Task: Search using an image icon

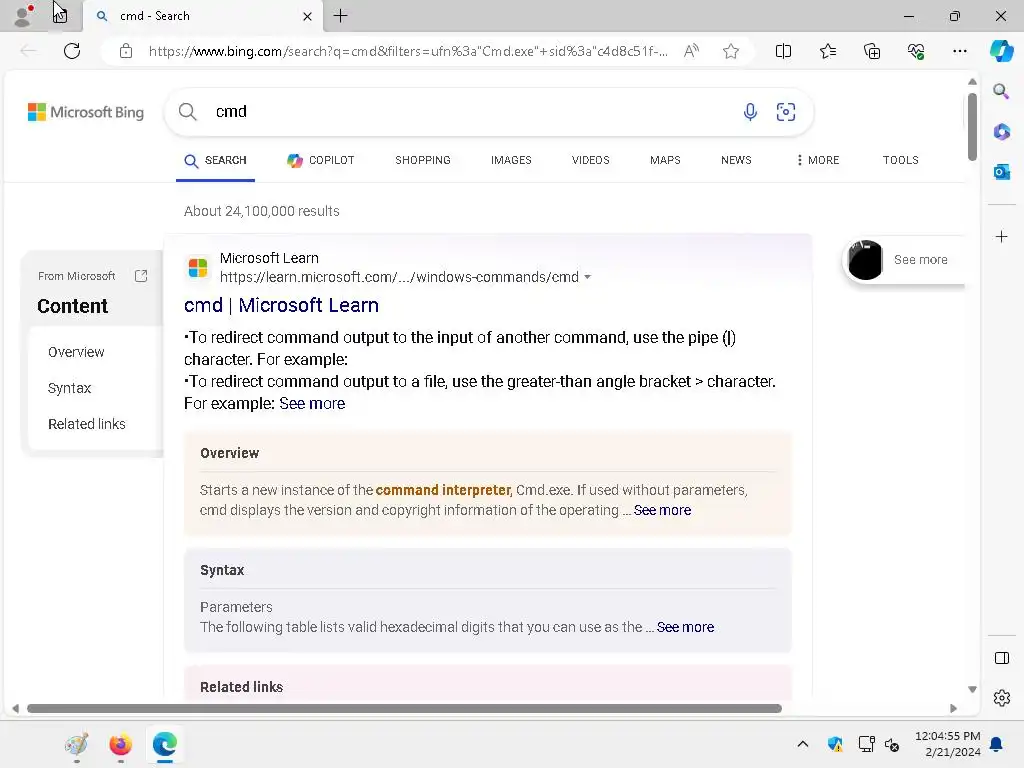Action: [786, 112]
